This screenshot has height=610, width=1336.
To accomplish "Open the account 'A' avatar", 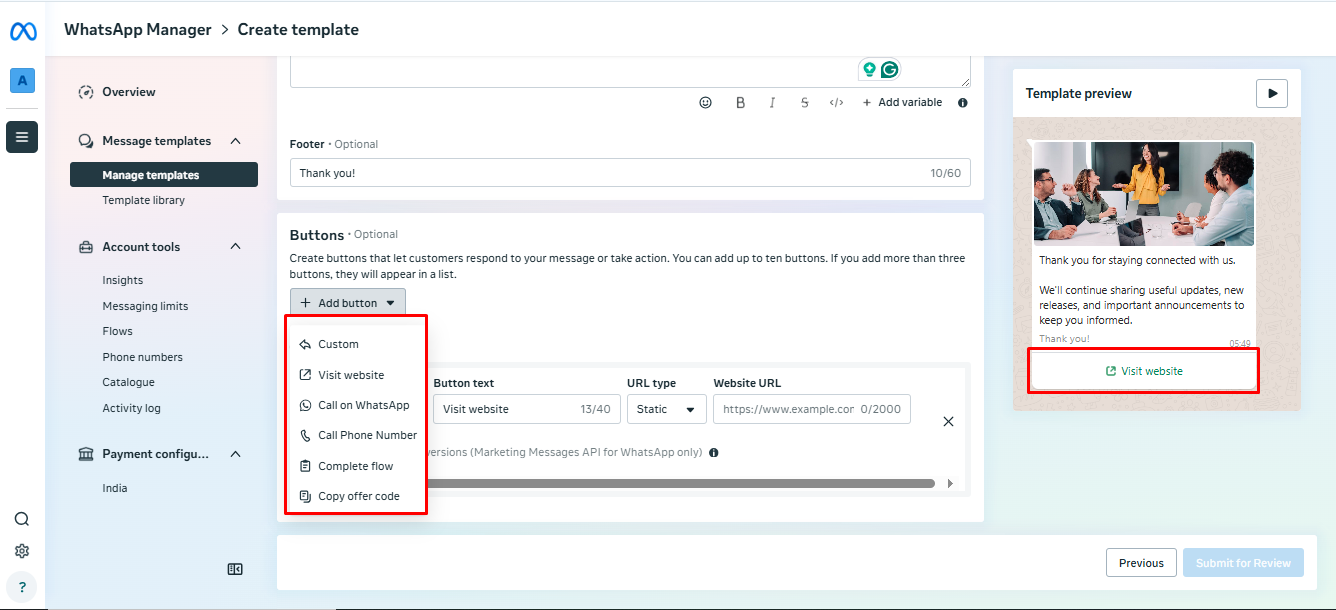I will (x=22, y=81).
